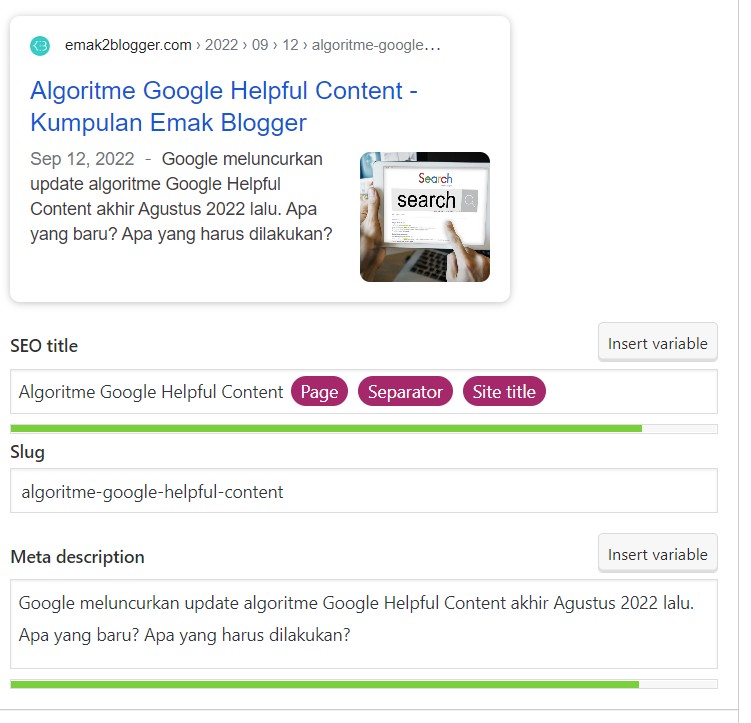Click the SEO title label
This screenshot has height=723, width=751.
click(44, 346)
